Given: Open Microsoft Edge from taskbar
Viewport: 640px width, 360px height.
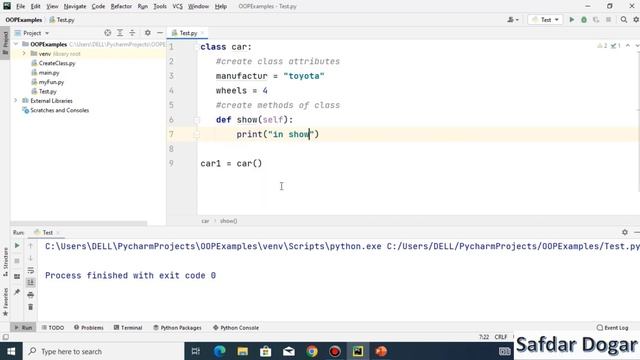Looking at the screenshot, I should coord(220,351).
